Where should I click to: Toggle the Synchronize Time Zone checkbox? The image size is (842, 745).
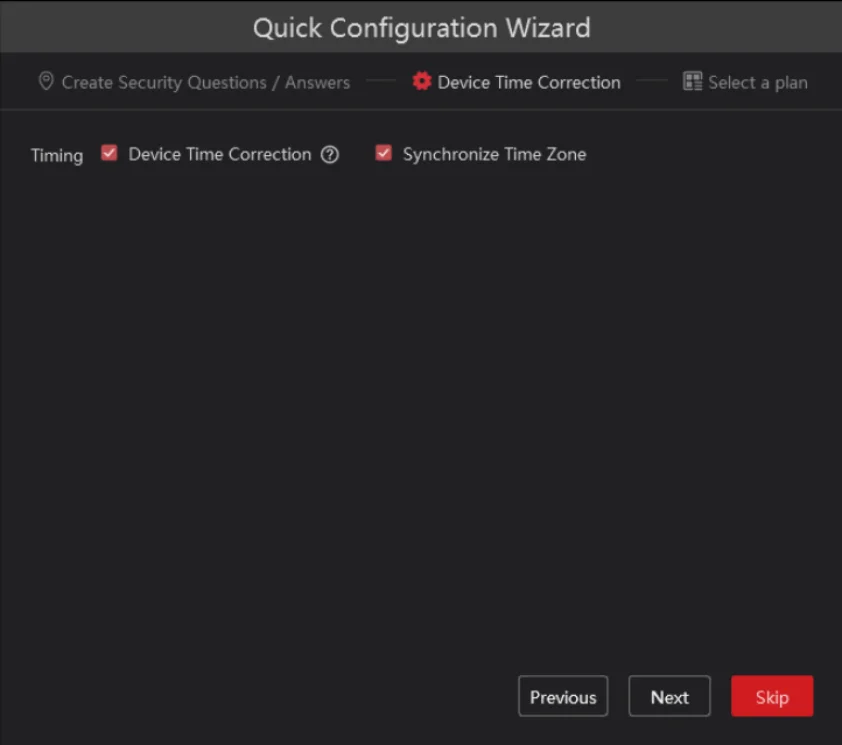click(x=383, y=153)
